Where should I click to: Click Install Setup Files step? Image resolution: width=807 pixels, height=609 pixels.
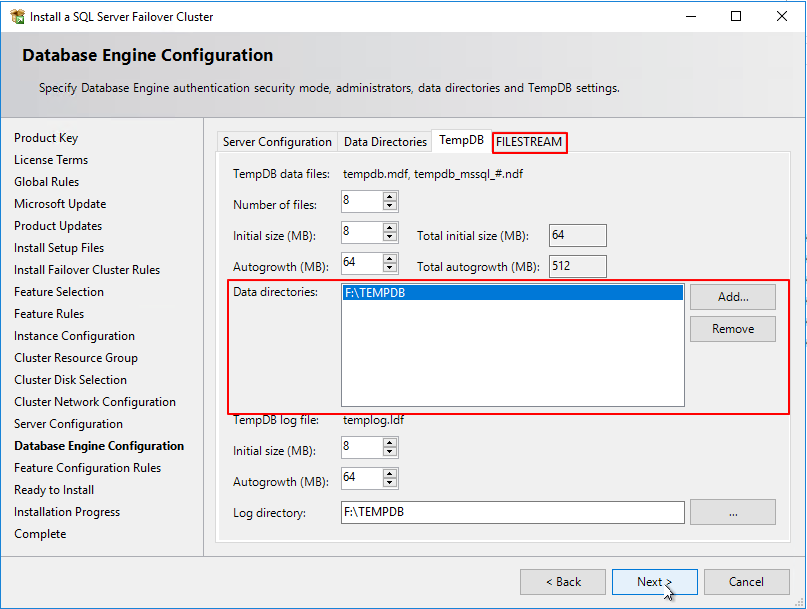point(59,248)
